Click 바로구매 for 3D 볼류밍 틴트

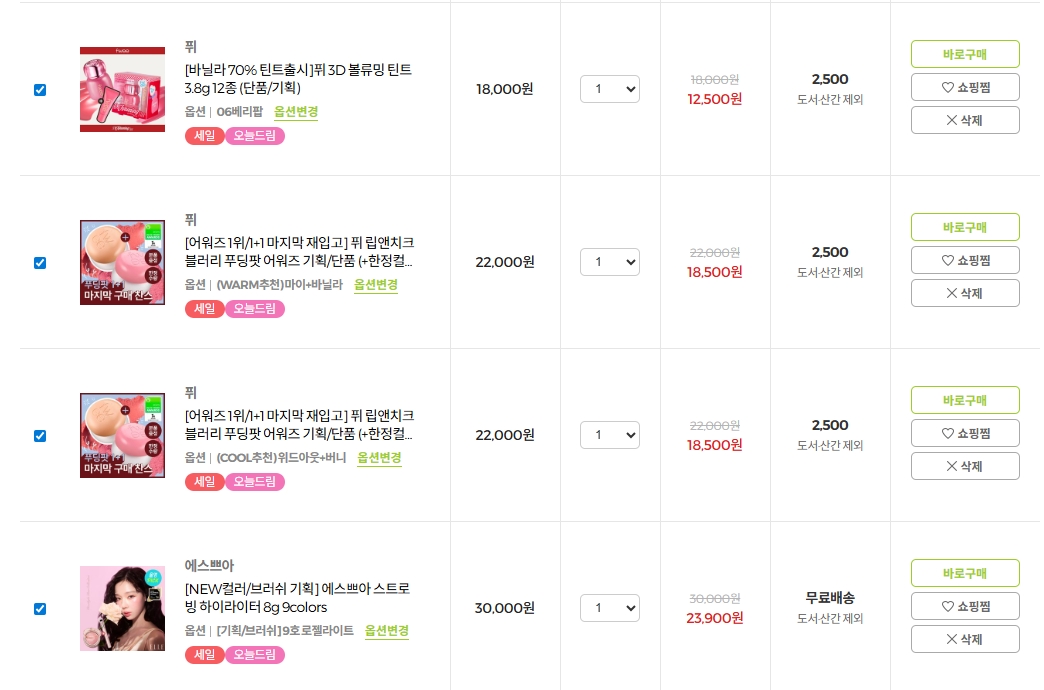(x=965, y=54)
